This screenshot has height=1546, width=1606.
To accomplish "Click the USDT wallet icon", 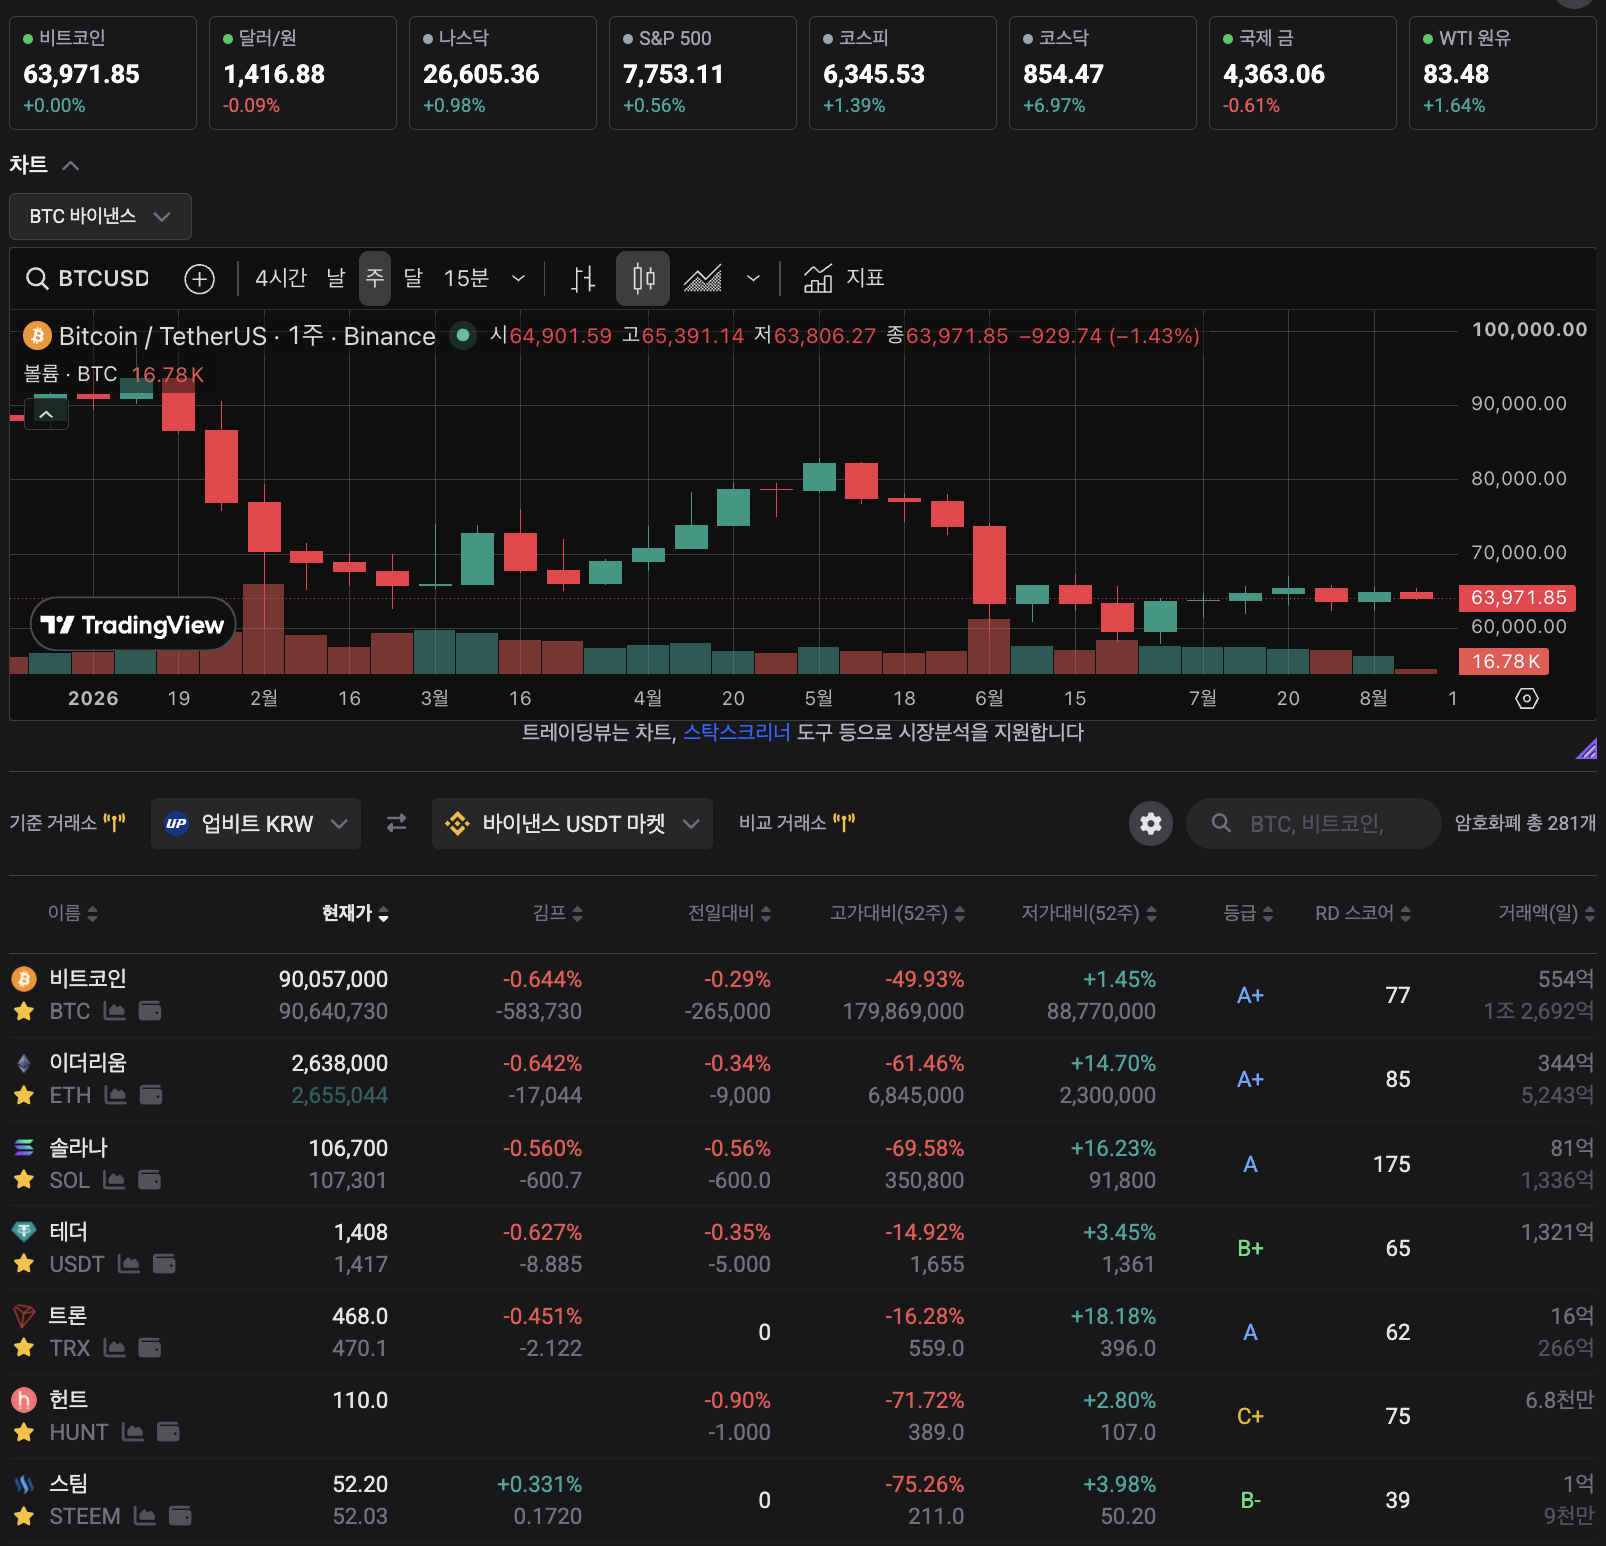I will (164, 1264).
